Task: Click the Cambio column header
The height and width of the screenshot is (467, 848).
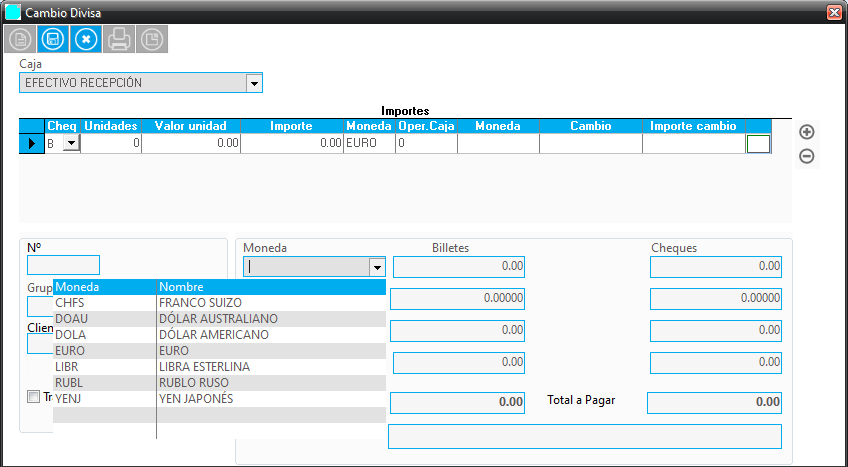Action: (x=591, y=126)
